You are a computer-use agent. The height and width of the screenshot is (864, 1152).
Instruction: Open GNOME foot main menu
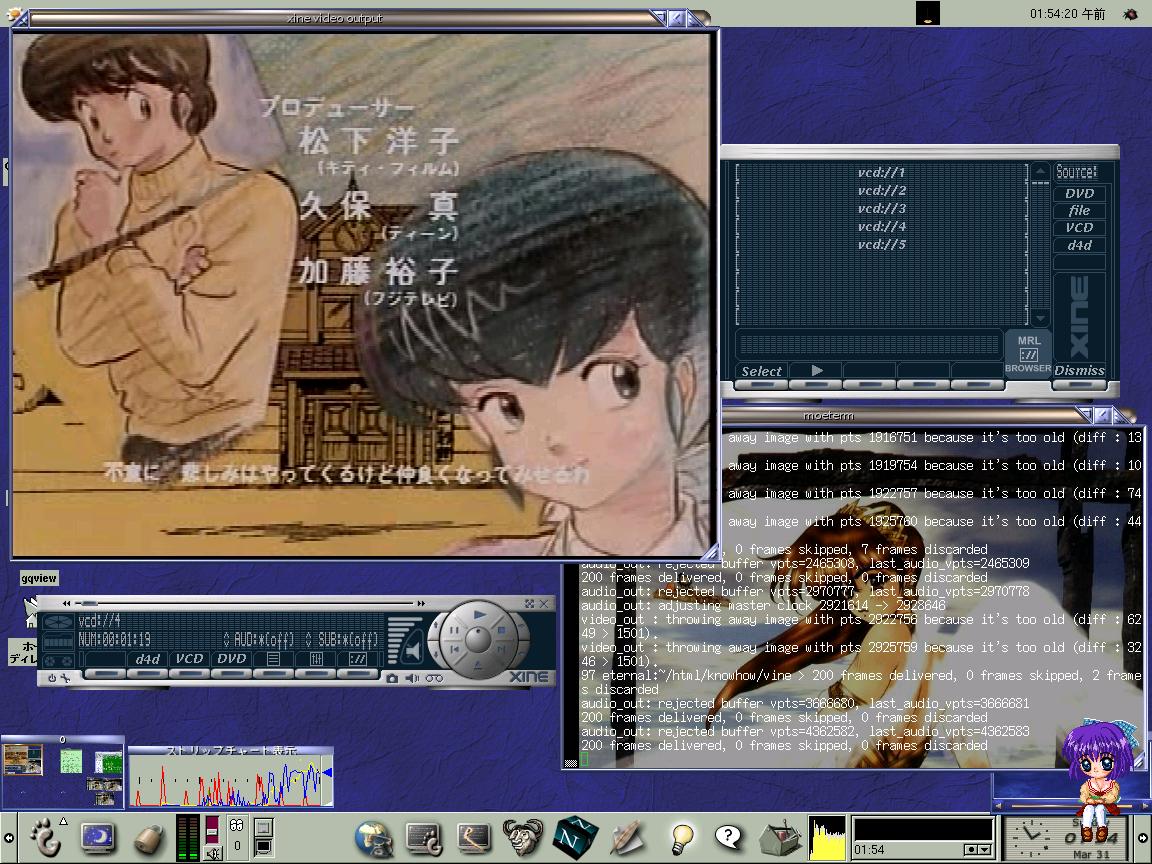[46, 838]
